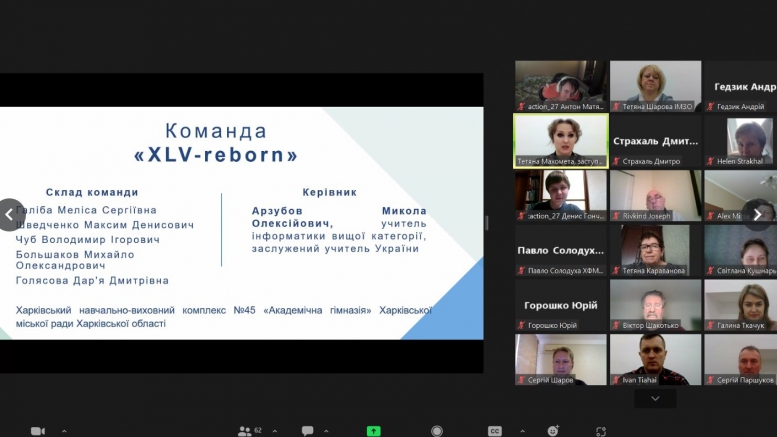Select the Alex Mi video tile
The height and width of the screenshot is (437, 777).
click(741, 195)
